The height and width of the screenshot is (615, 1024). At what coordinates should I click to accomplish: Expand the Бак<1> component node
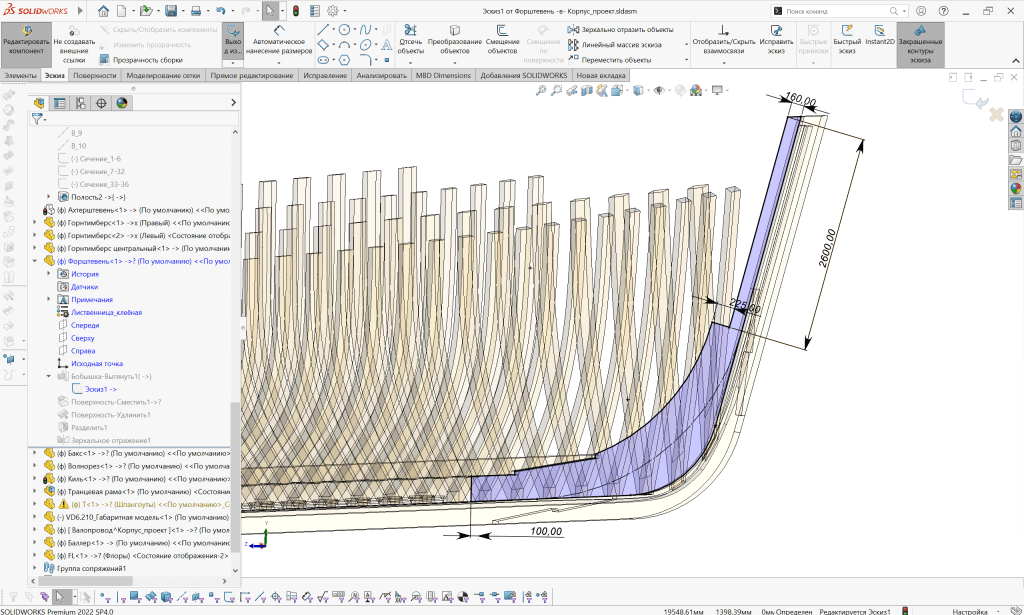coord(35,453)
